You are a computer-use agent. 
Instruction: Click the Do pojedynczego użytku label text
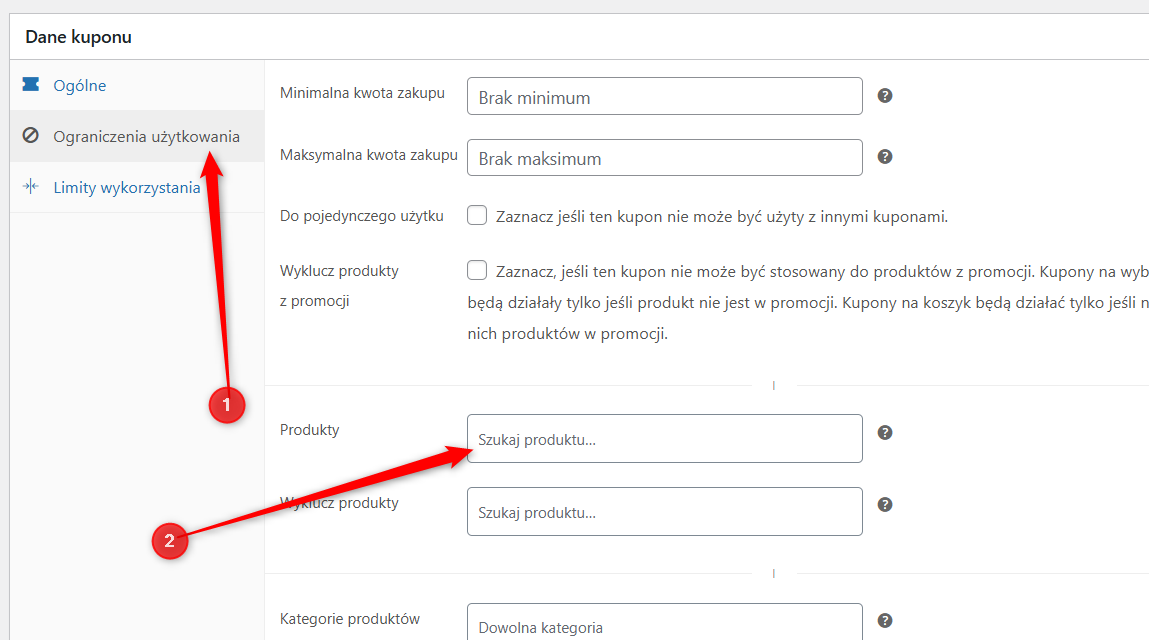click(x=362, y=216)
